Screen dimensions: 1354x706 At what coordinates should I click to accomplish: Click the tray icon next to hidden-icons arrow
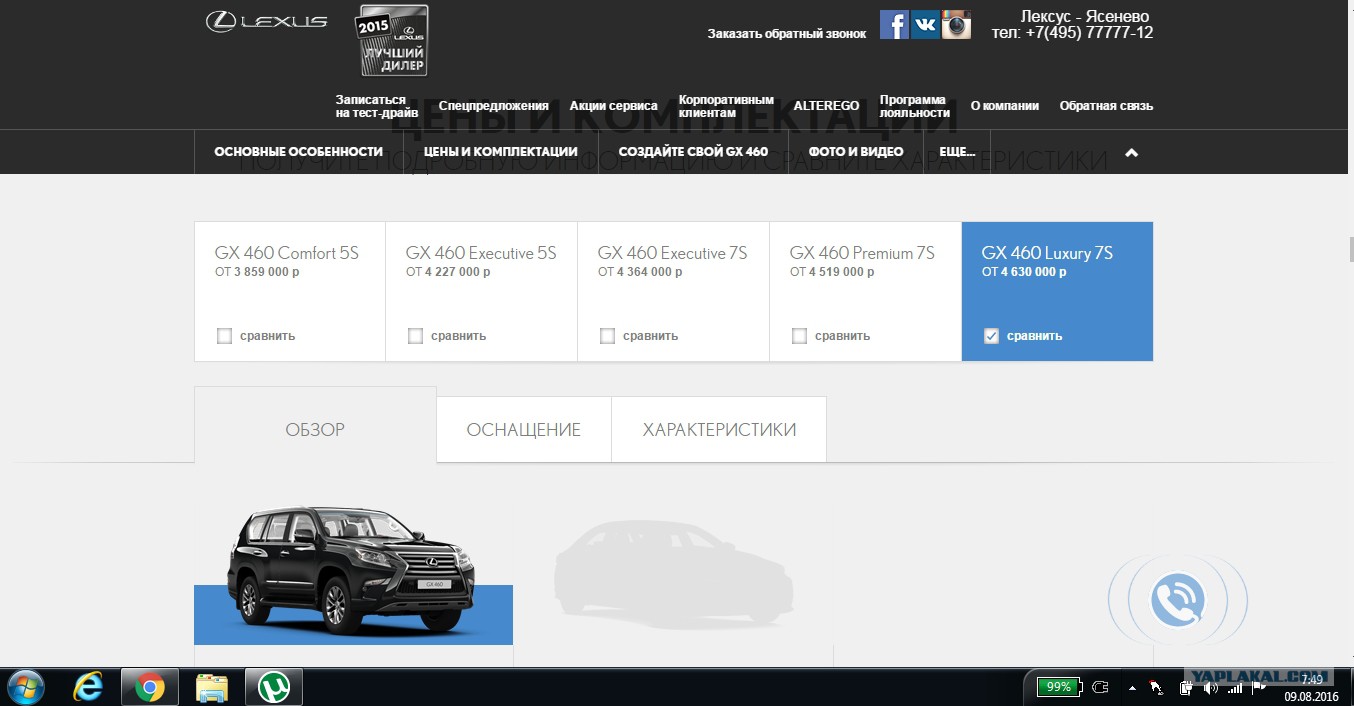tap(1157, 688)
